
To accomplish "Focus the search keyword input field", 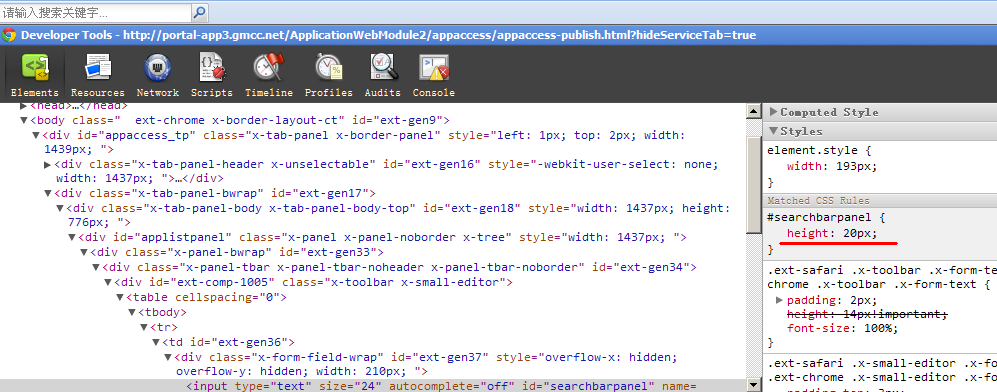I will [x=95, y=12].
